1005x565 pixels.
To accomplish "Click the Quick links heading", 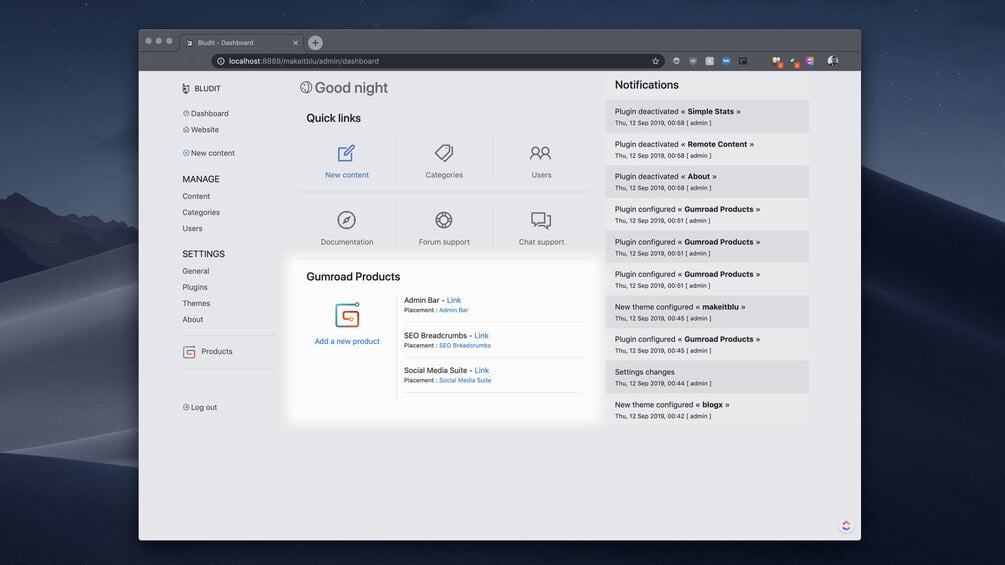I will coord(333,118).
